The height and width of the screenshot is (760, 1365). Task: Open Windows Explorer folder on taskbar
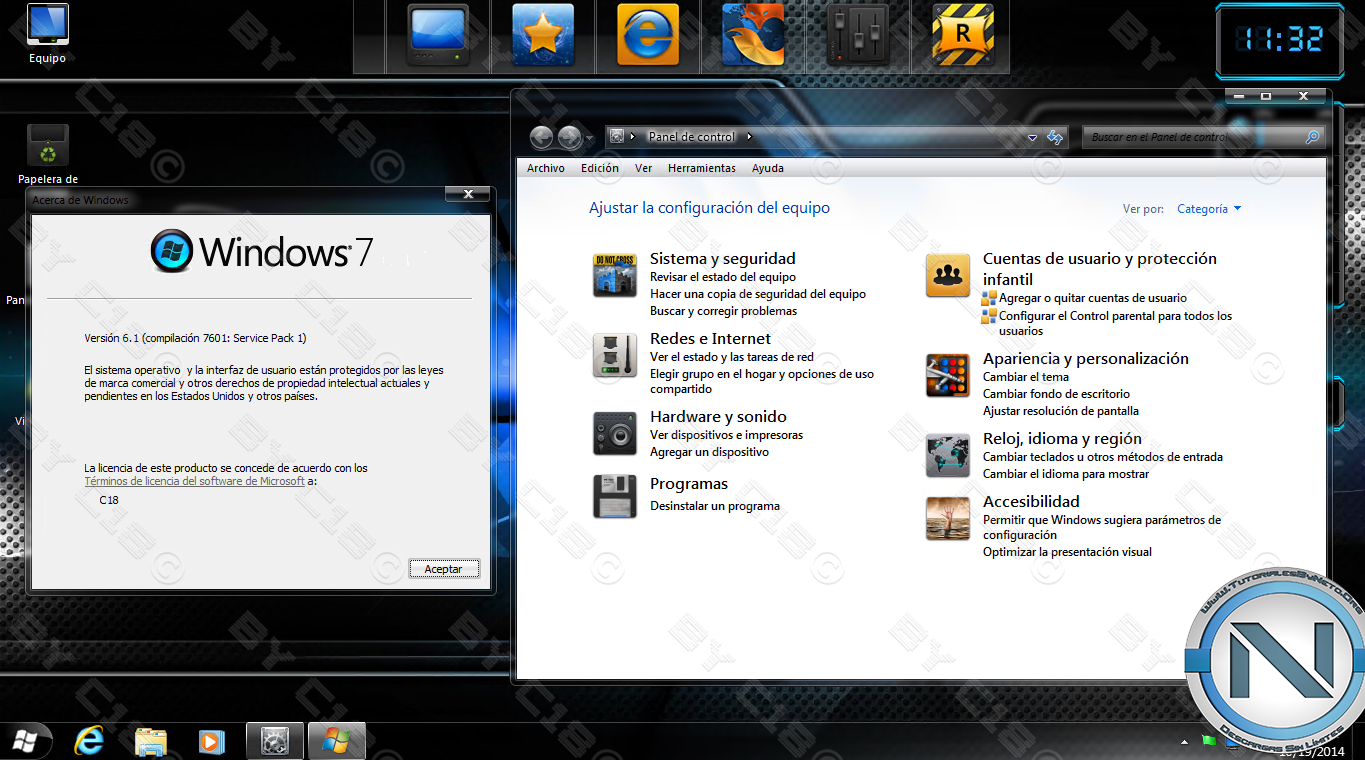click(x=150, y=741)
